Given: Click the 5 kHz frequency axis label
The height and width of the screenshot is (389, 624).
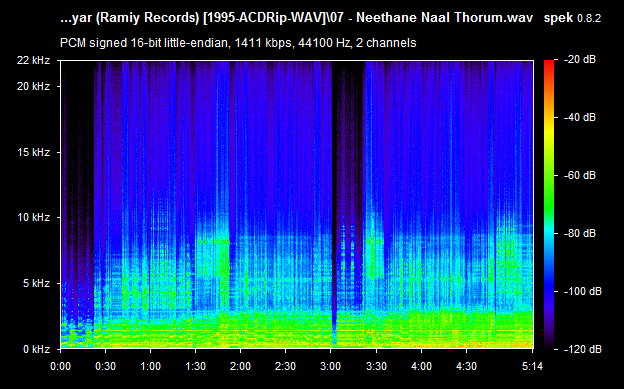Looking at the screenshot, I should click(36, 283).
